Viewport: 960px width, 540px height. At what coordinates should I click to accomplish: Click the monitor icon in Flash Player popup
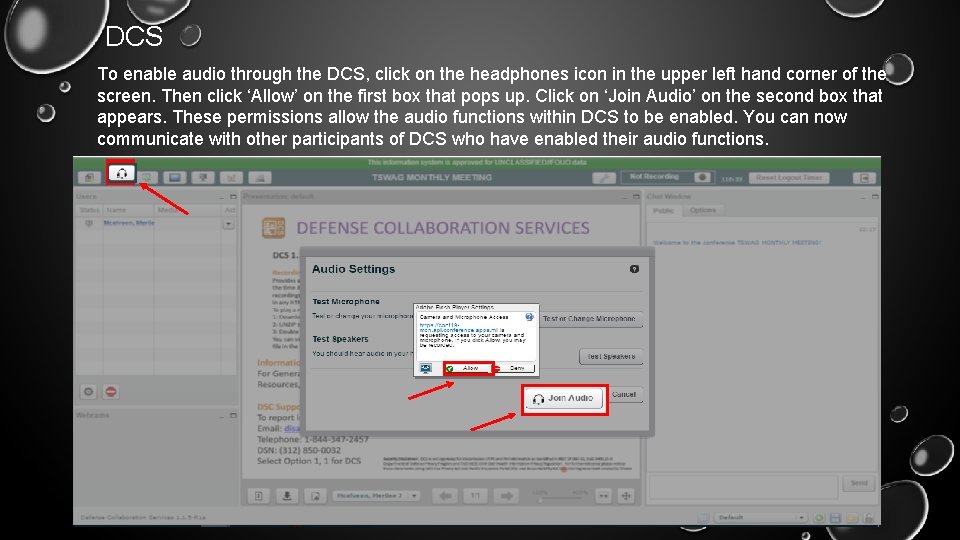pyautogui.click(x=426, y=368)
